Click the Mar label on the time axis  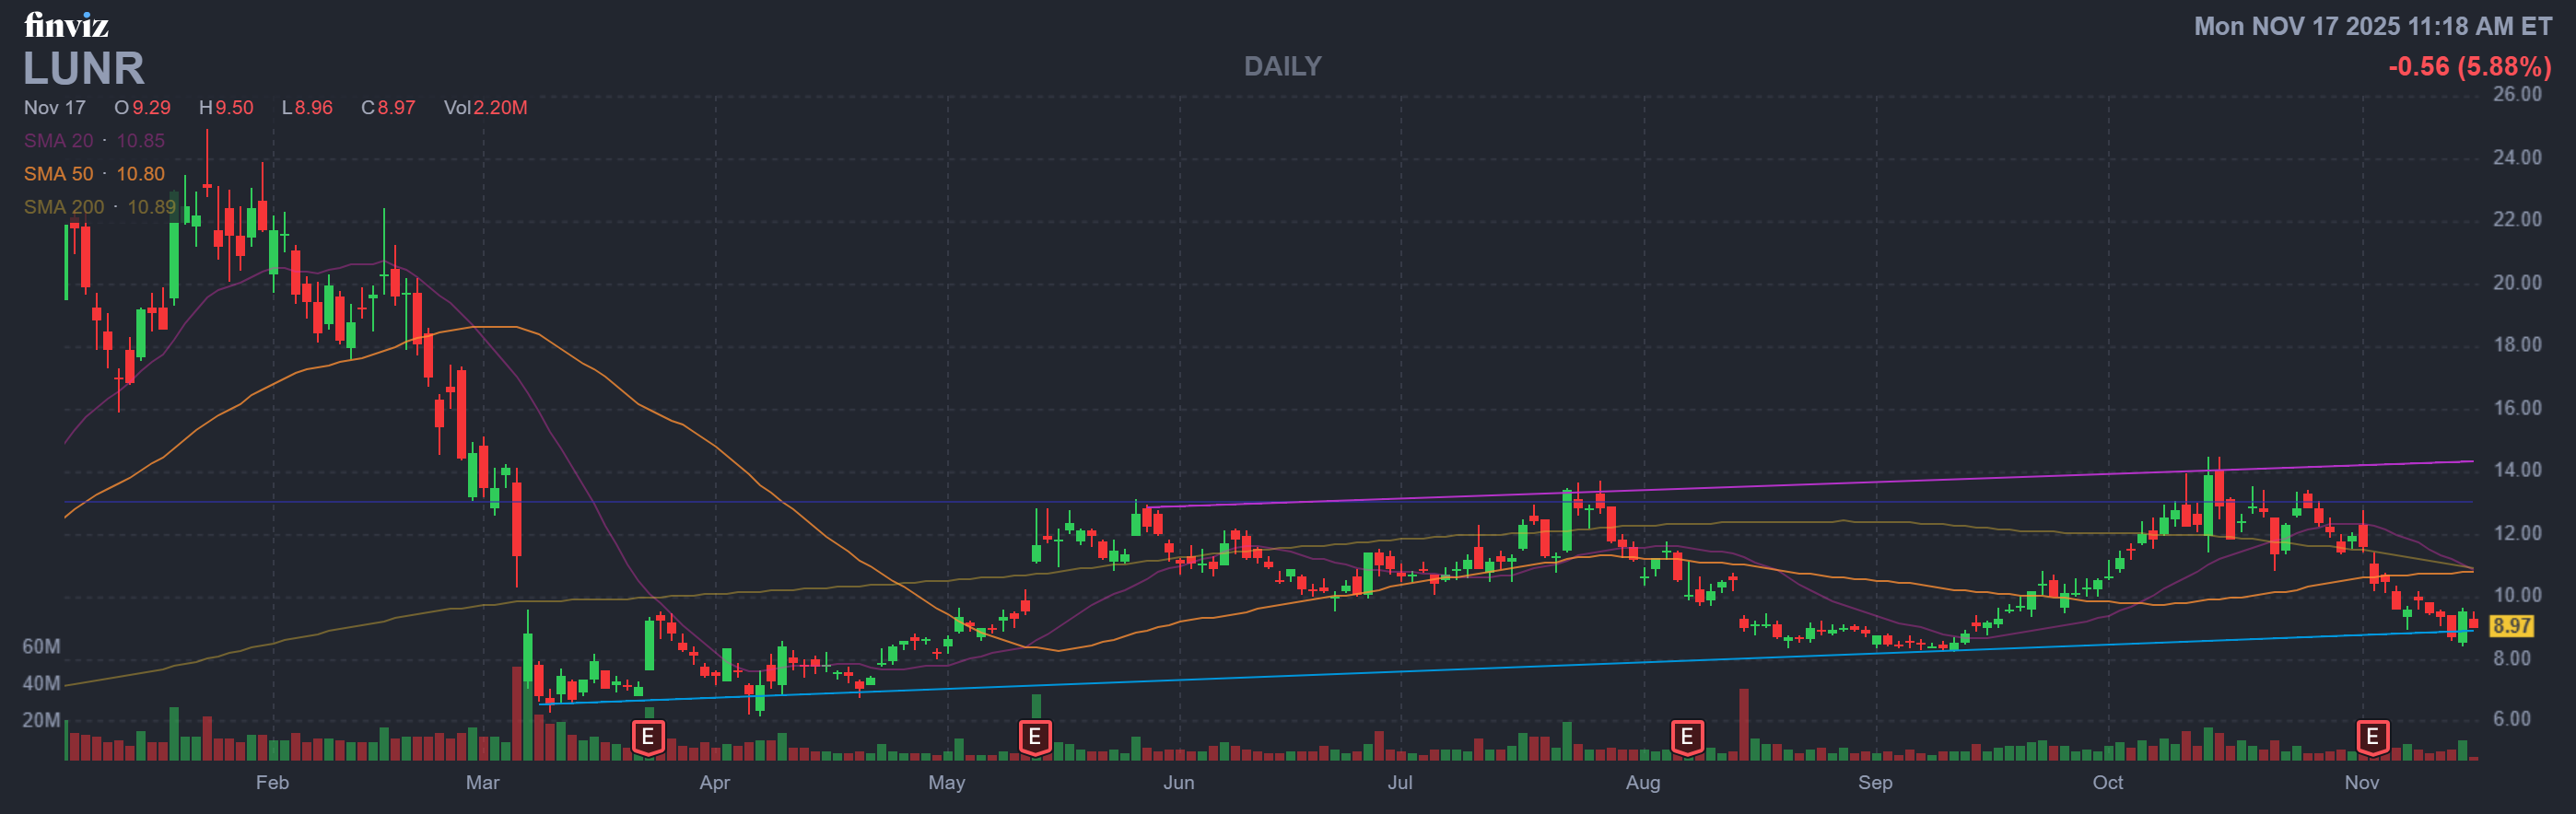pos(482,782)
